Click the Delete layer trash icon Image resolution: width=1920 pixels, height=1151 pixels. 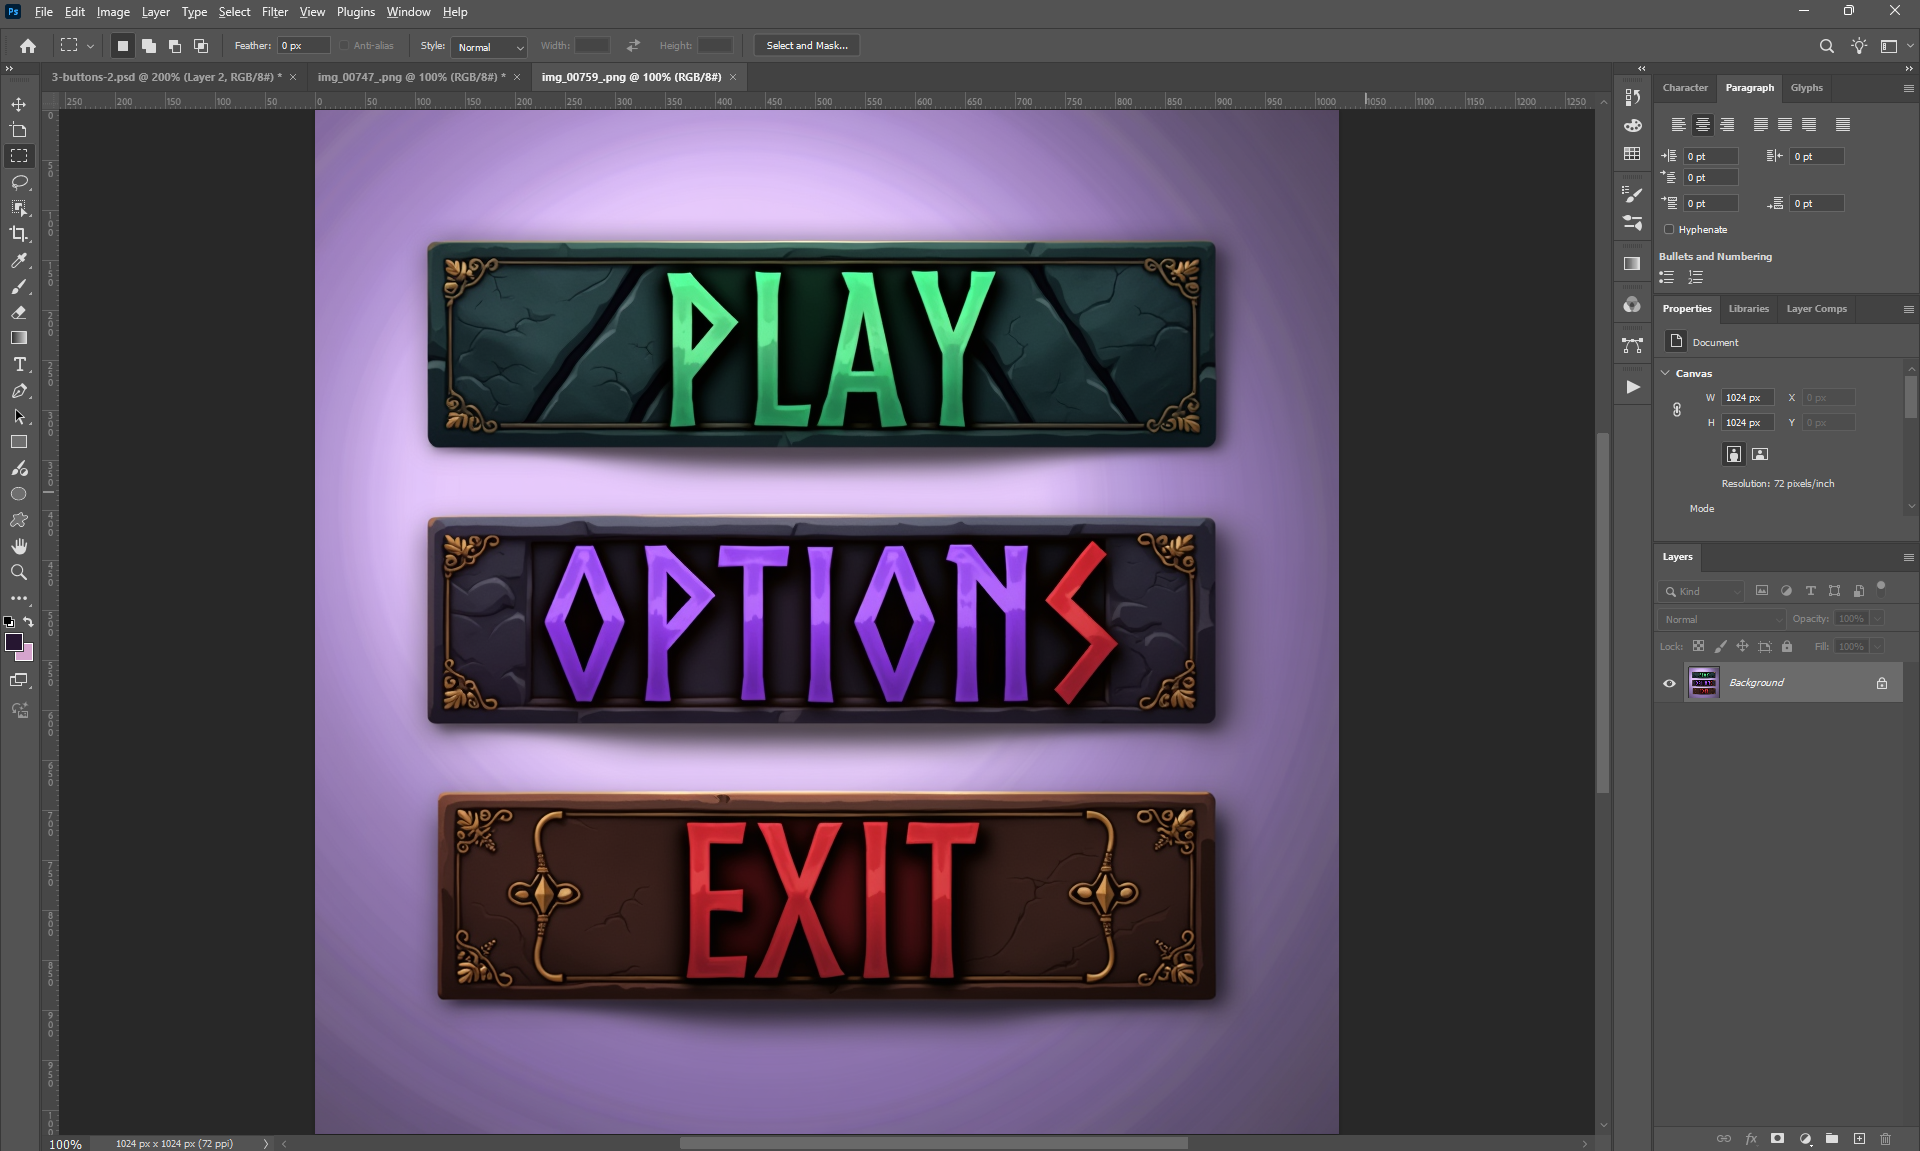pos(1885,1138)
